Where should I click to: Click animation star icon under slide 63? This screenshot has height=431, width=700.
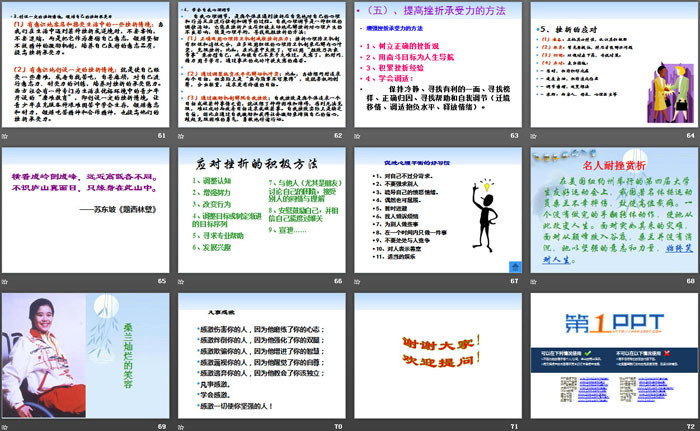(357, 136)
